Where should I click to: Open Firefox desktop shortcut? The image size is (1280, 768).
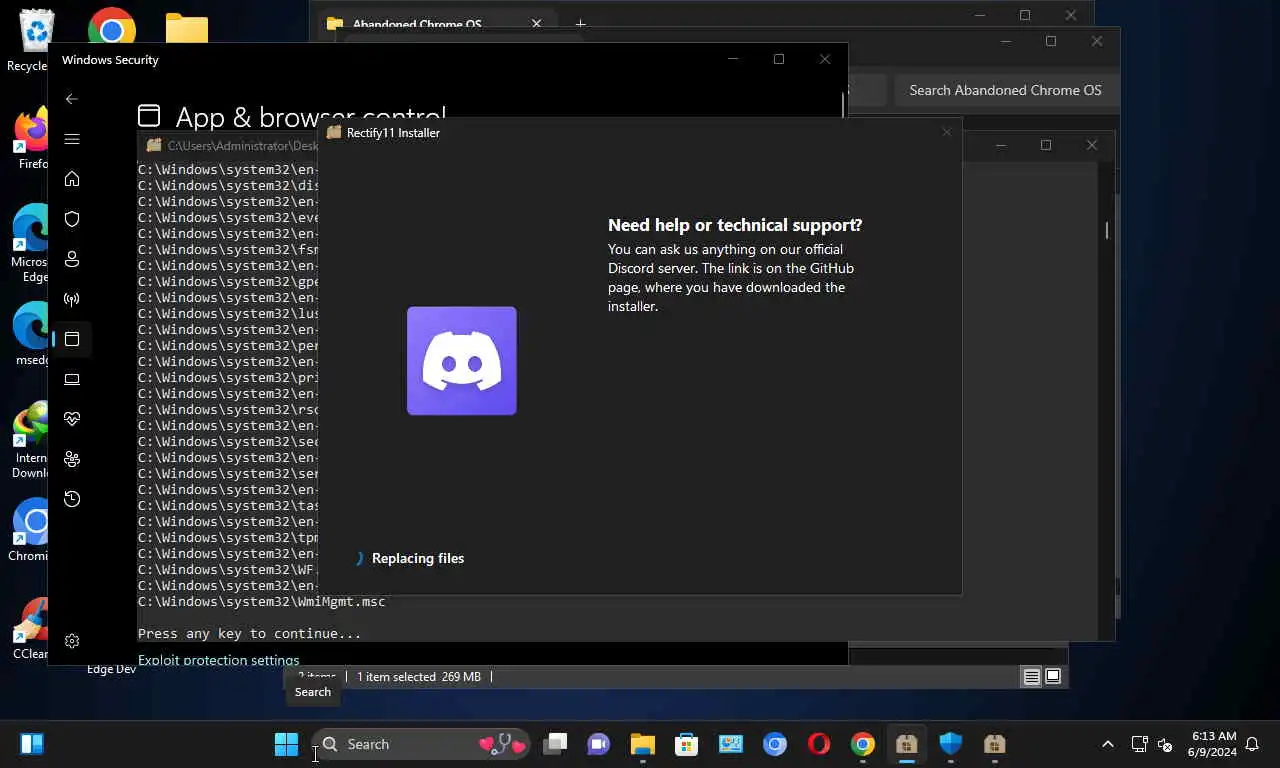coord(32,138)
